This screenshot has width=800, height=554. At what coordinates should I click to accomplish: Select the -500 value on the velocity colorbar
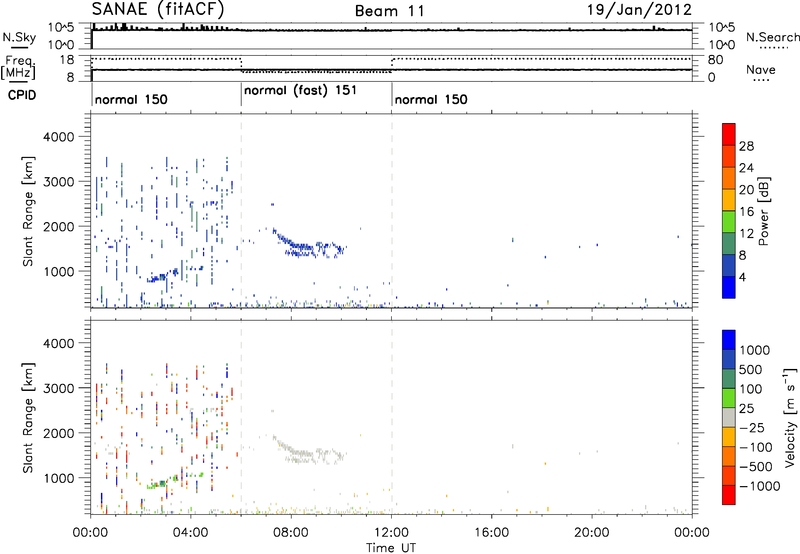(755, 467)
